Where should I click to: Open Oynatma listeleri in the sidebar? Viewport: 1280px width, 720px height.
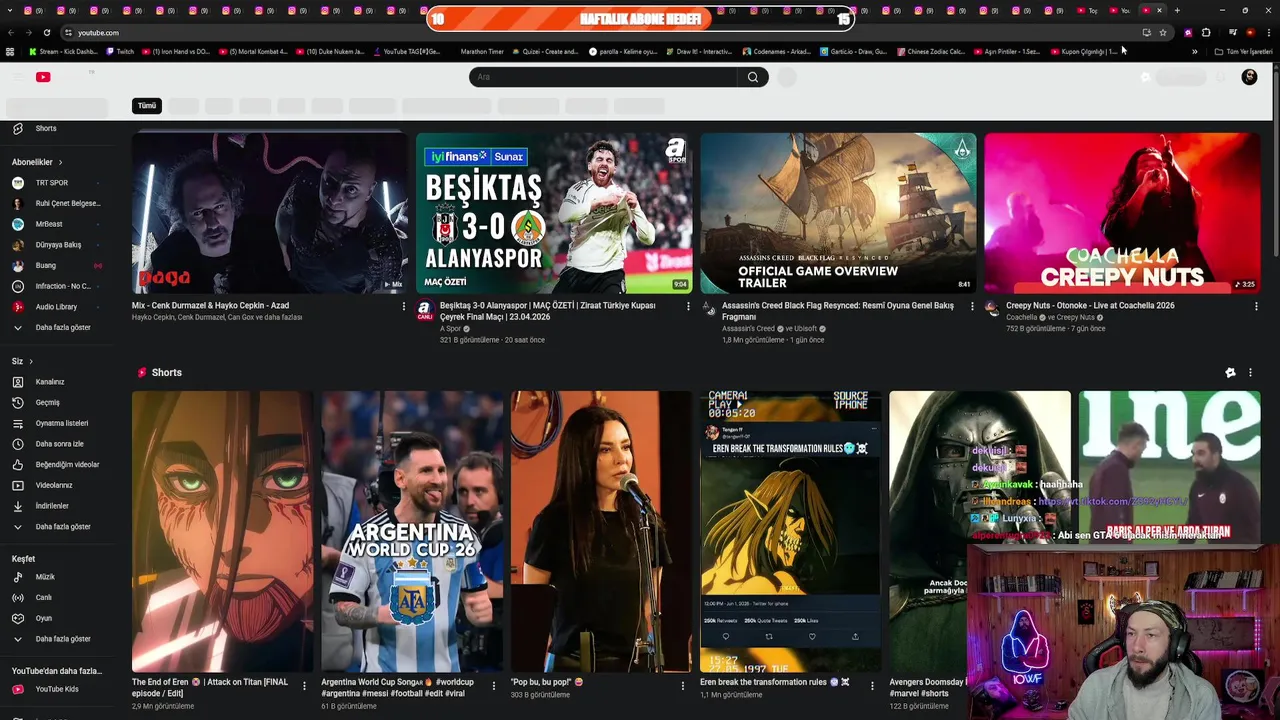(61, 423)
